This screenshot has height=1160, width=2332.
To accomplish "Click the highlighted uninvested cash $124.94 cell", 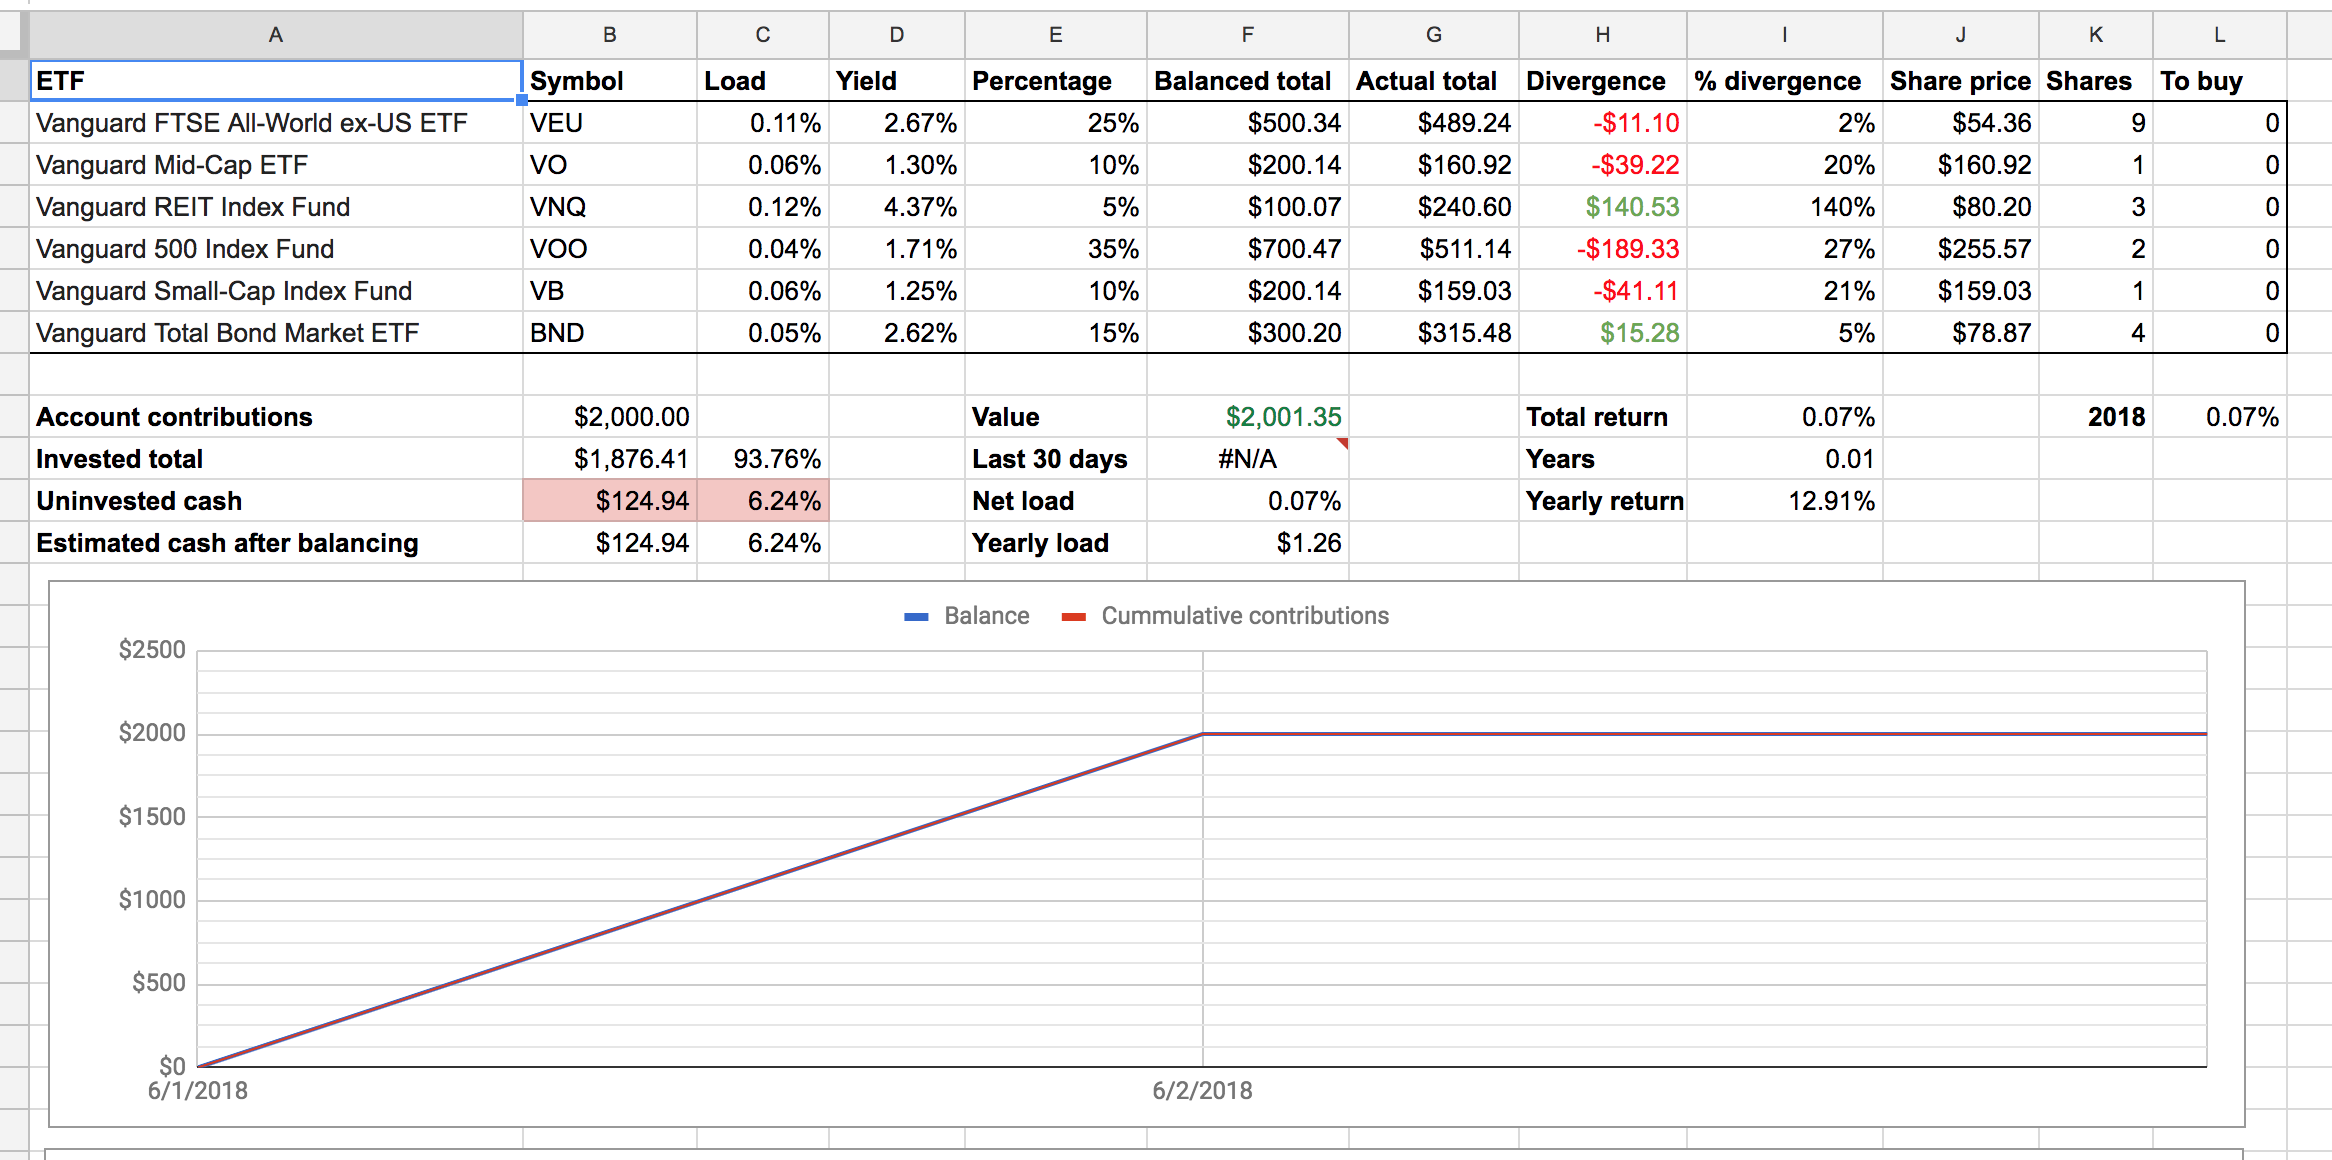I will [609, 501].
